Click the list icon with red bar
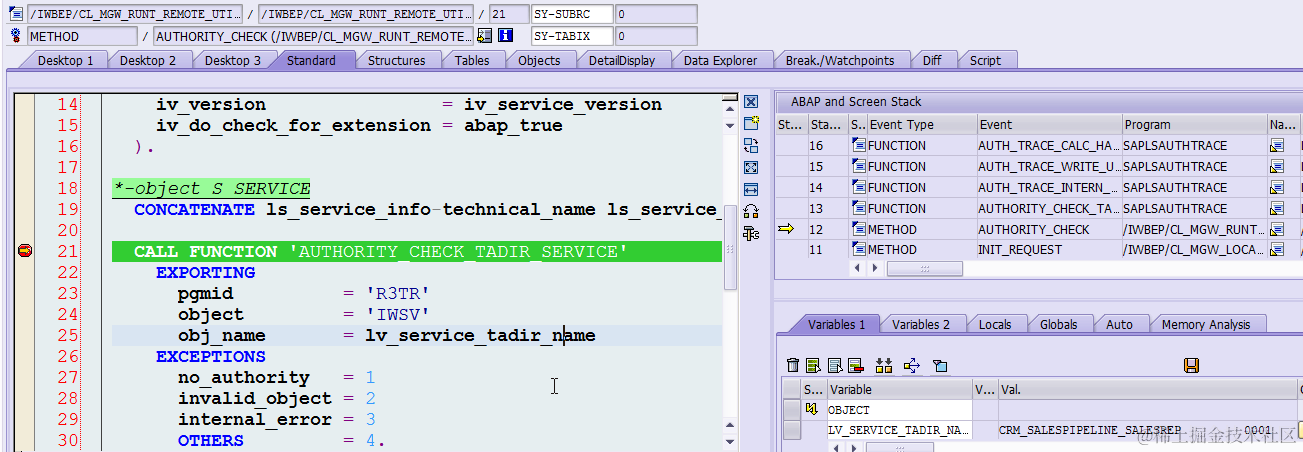 tap(855, 366)
